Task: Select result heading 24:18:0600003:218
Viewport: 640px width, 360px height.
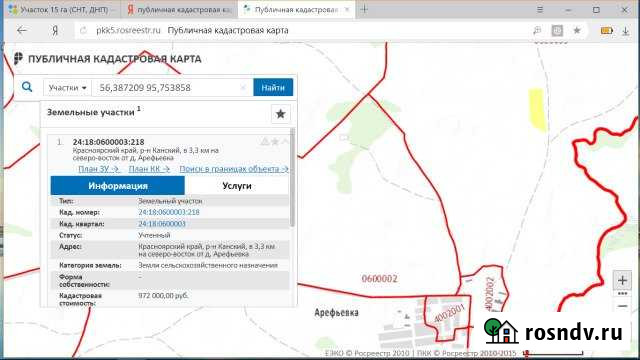Action: pos(109,142)
